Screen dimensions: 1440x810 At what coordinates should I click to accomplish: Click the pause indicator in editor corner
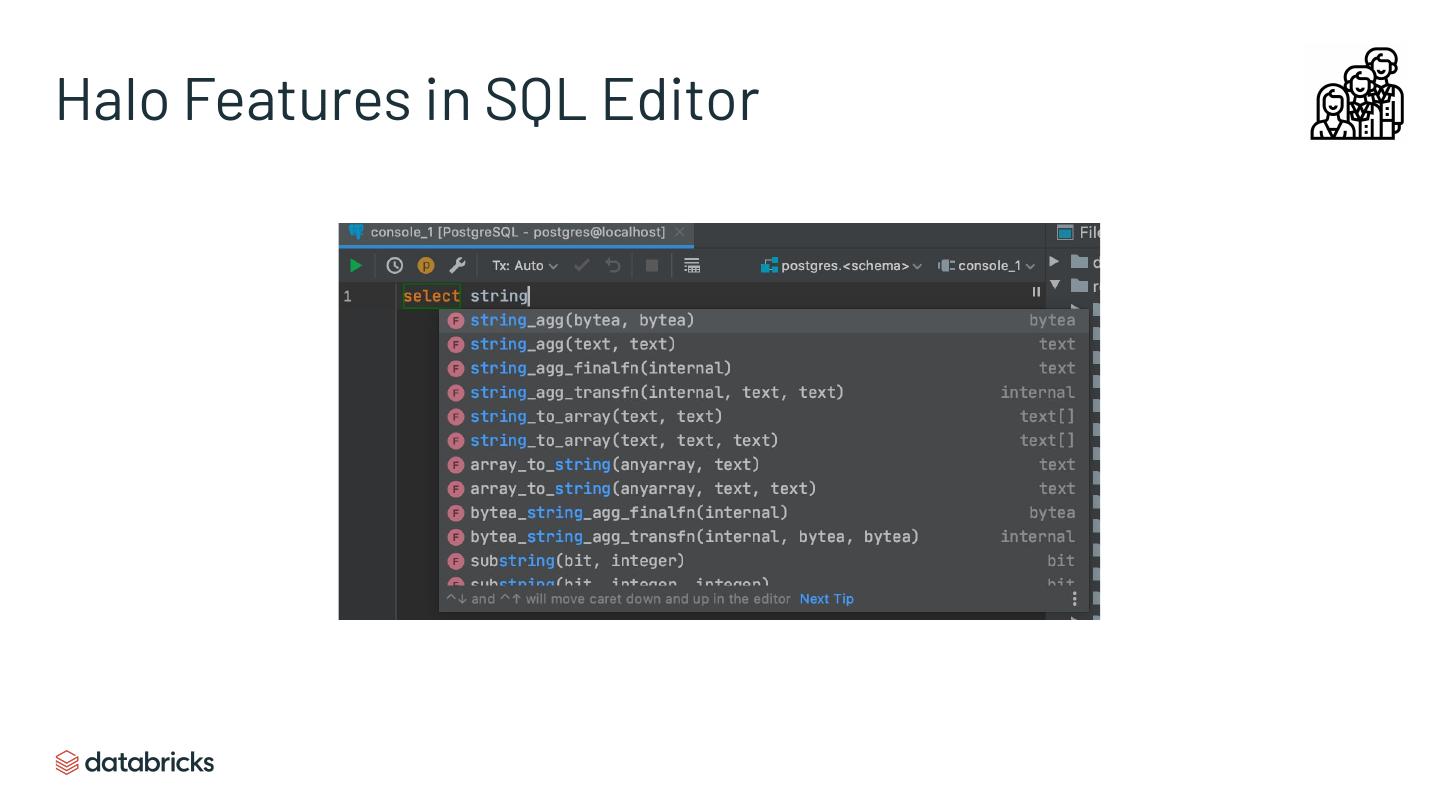tap(1036, 292)
